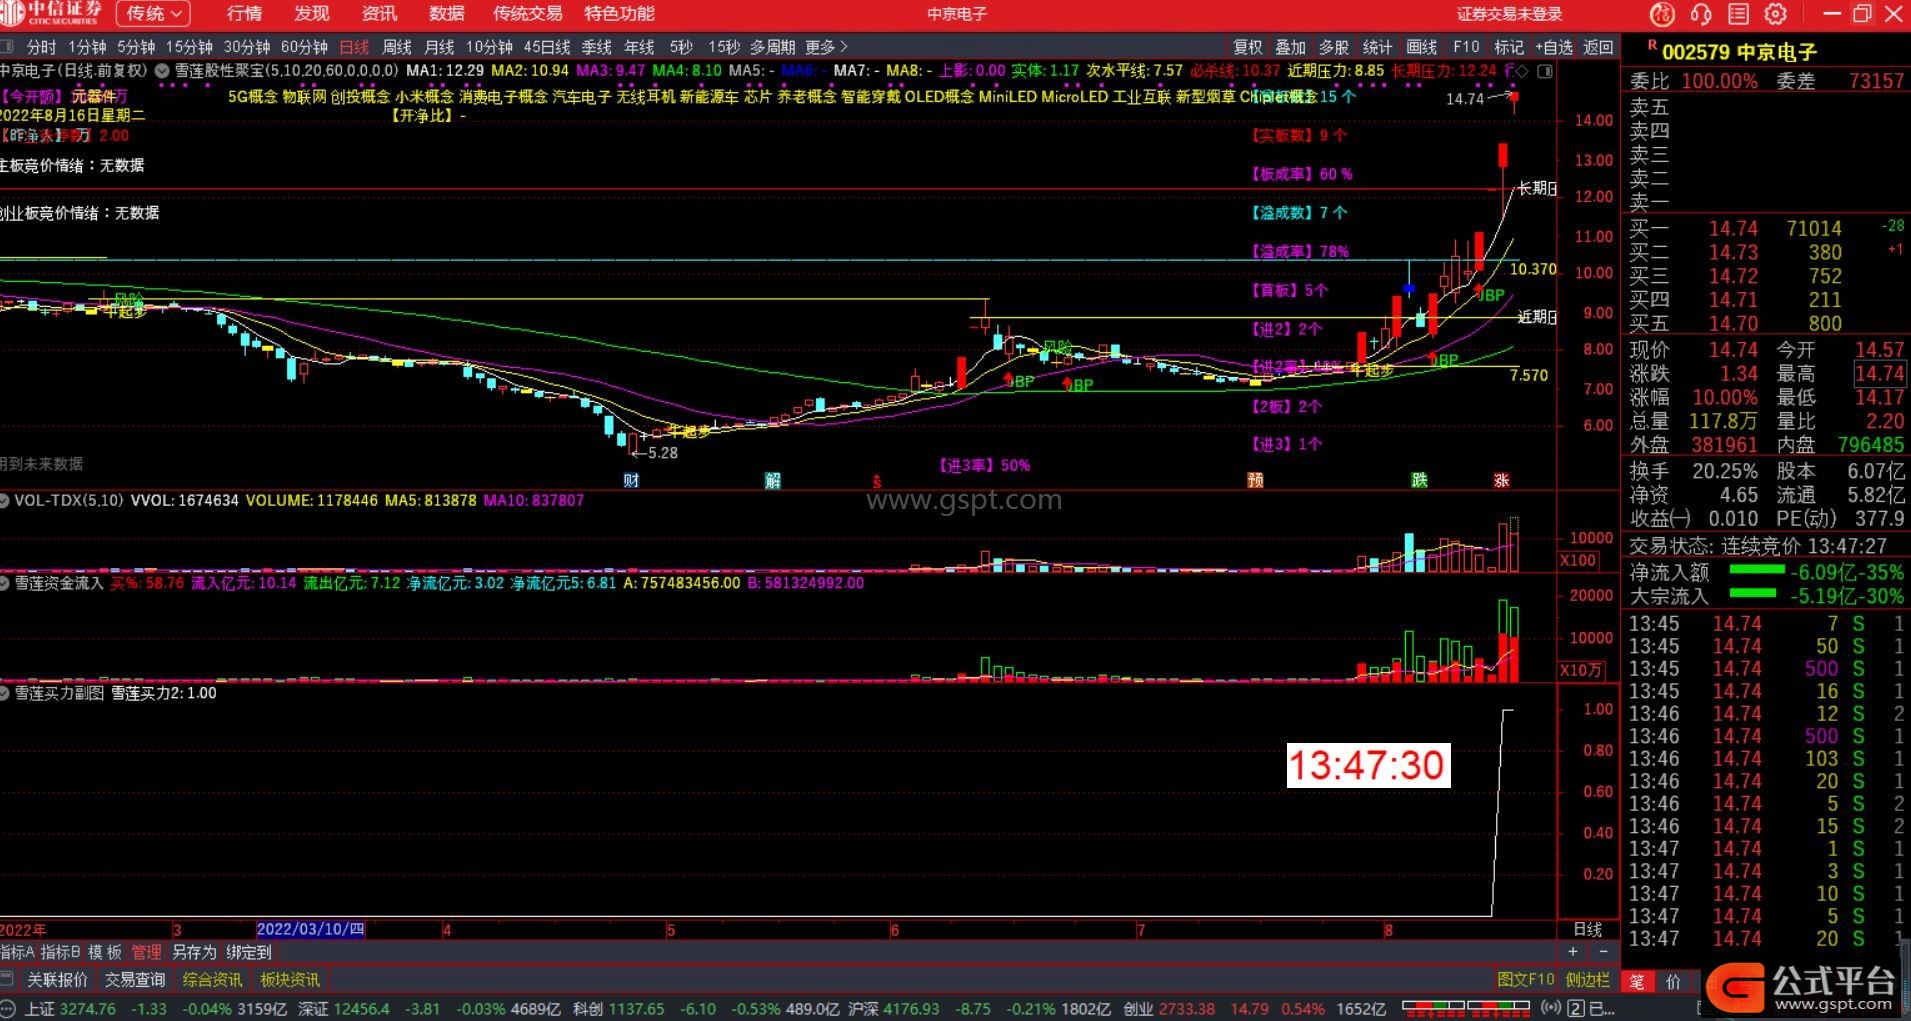The image size is (1911, 1021).
Task: Click the 财 event marker on chart
Action: pyautogui.click(x=631, y=480)
